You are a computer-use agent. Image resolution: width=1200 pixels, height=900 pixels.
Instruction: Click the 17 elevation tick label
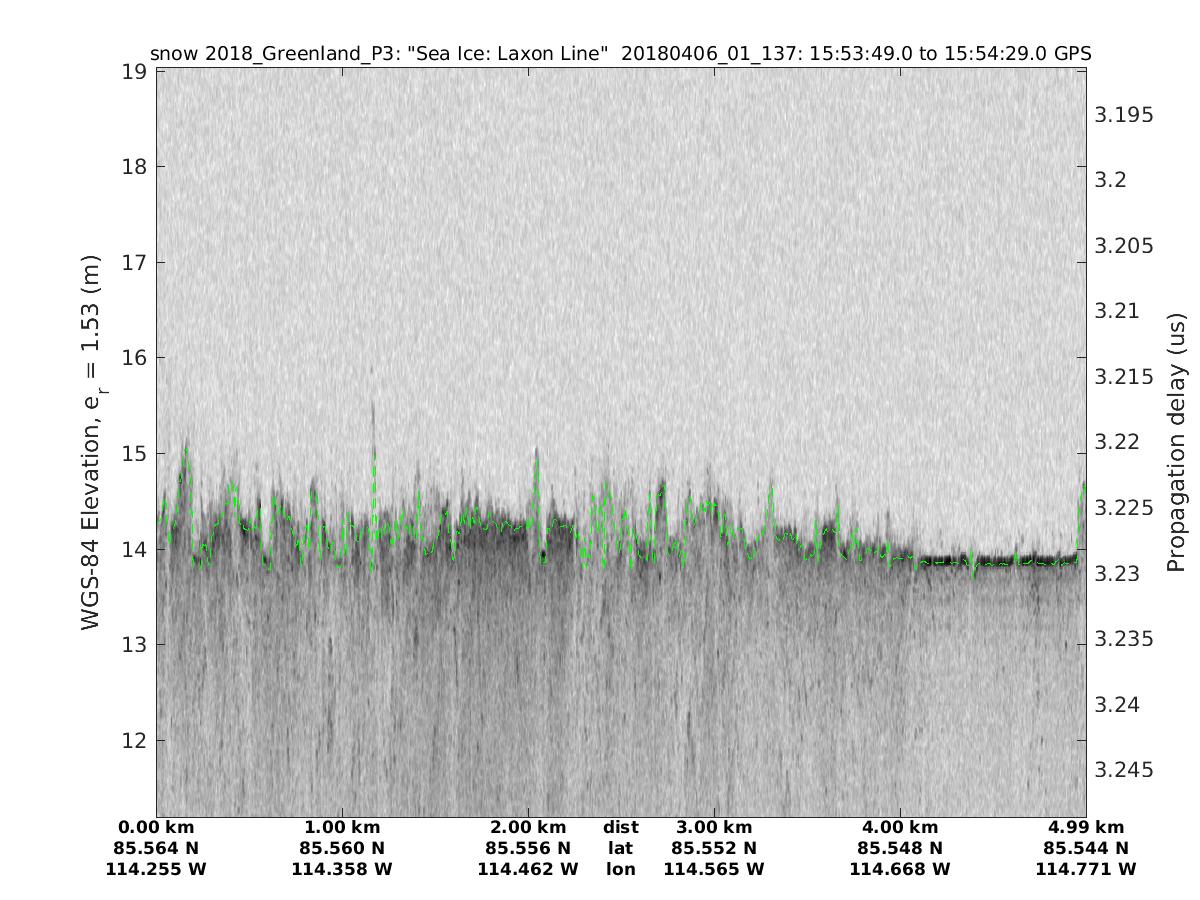(x=136, y=263)
